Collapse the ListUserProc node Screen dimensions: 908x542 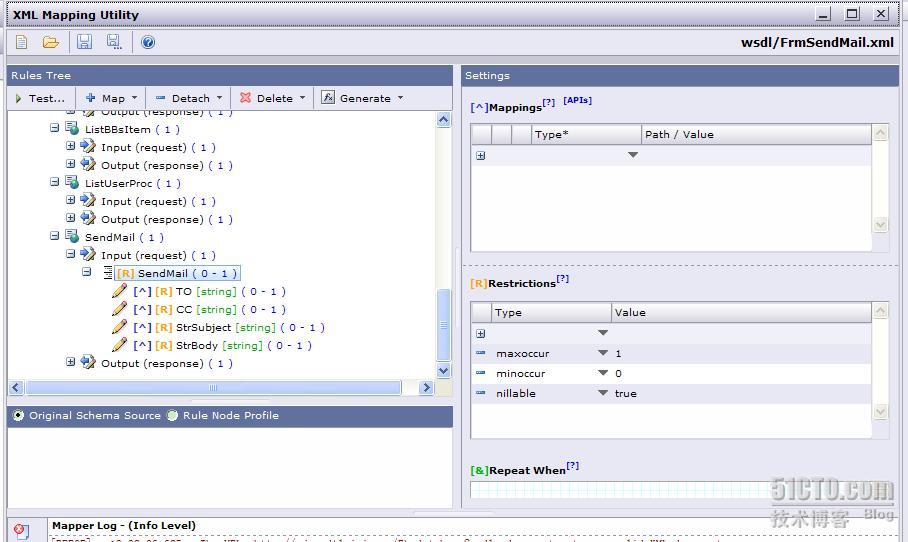coord(54,182)
